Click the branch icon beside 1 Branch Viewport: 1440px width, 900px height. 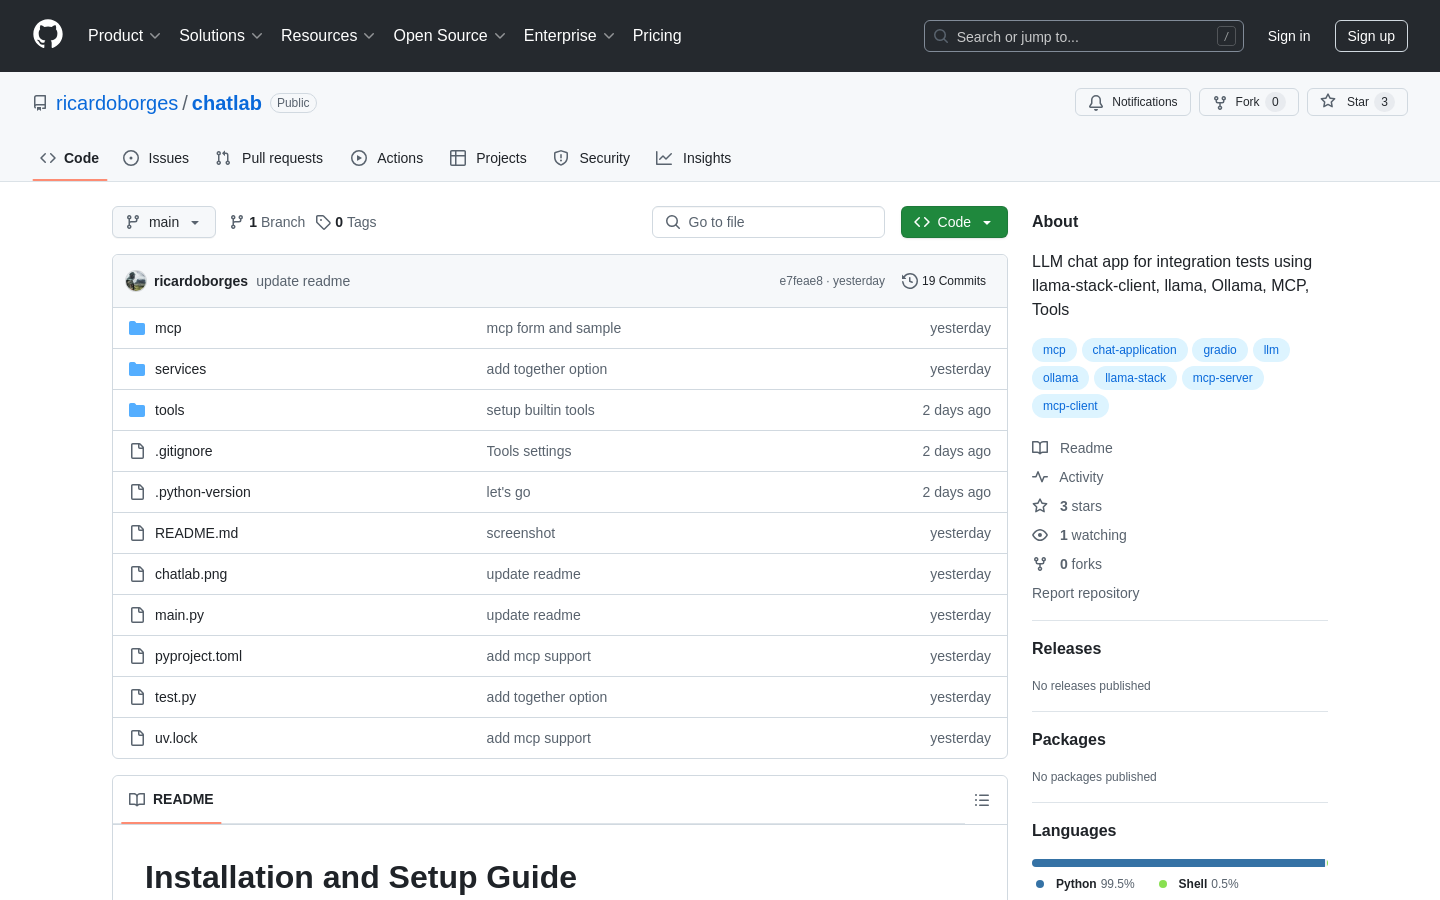pyautogui.click(x=237, y=222)
